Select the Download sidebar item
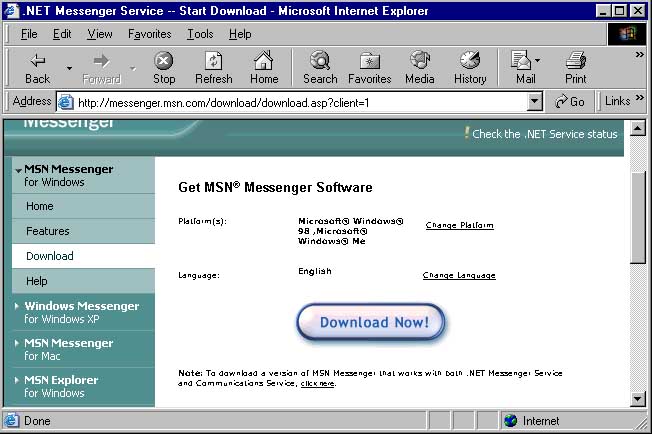Viewport: 652px width, 434px height. click(83, 256)
